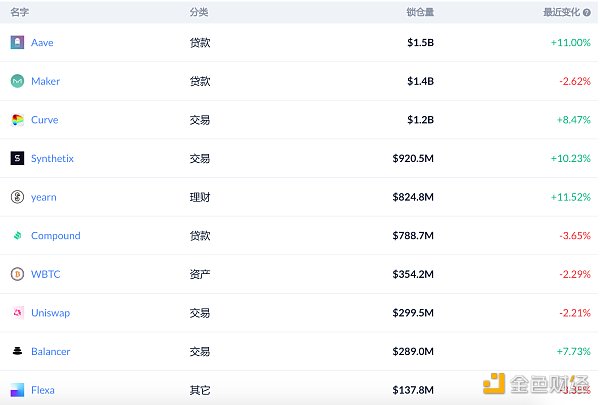The width and height of the screenshot is (600, 405).
Task: Click the Uniswap pink unicorn icon
Action: point(17,313)
